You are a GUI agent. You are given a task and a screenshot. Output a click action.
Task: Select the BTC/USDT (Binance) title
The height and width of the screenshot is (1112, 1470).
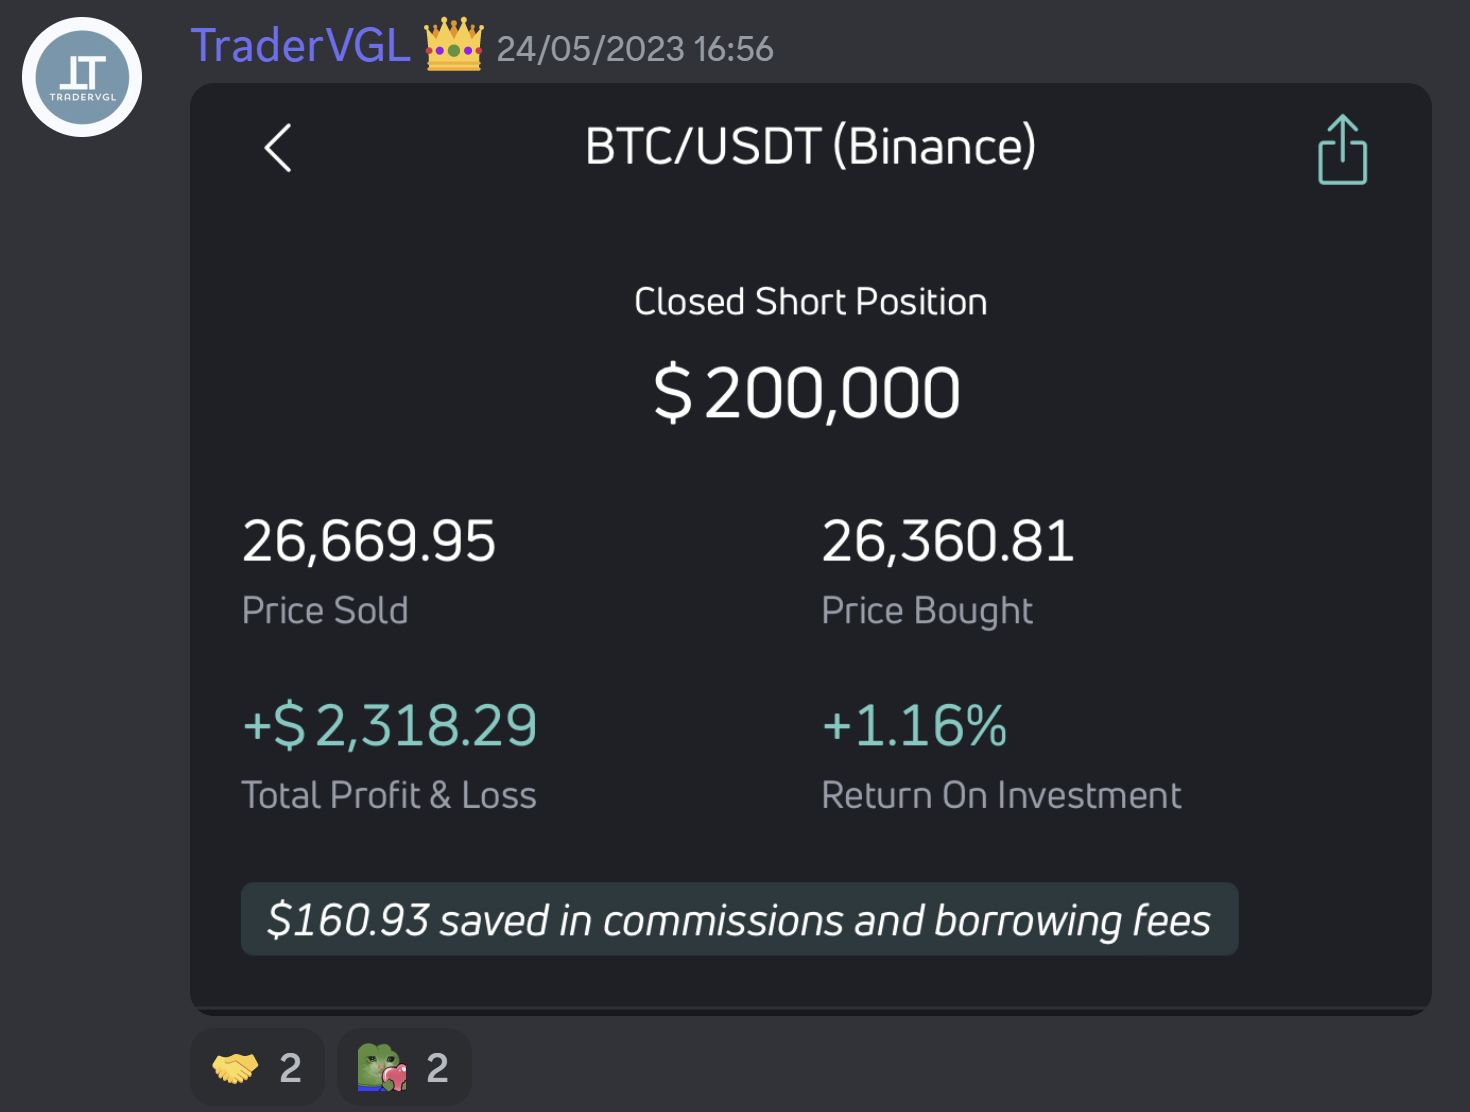coord(810,147)
